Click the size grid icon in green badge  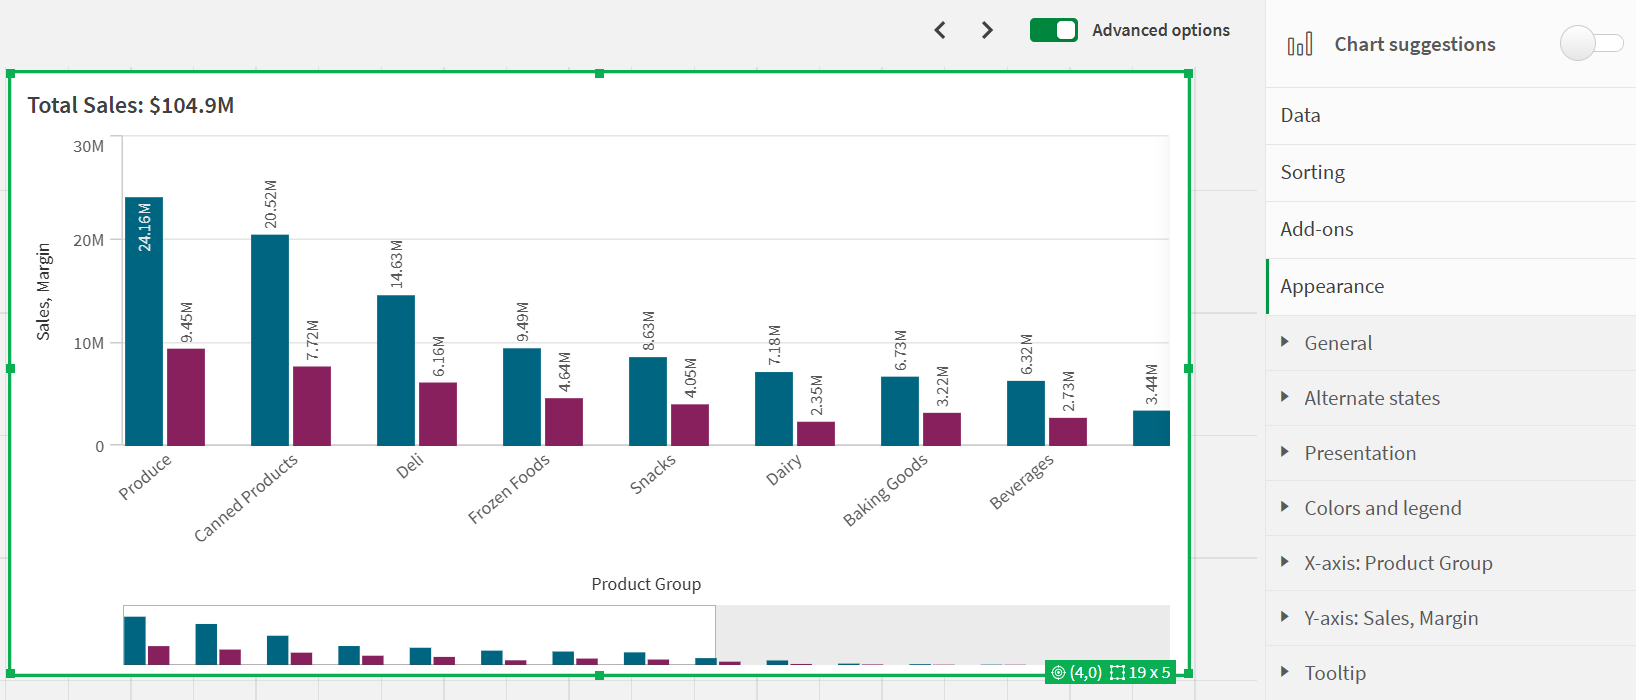1117,673
